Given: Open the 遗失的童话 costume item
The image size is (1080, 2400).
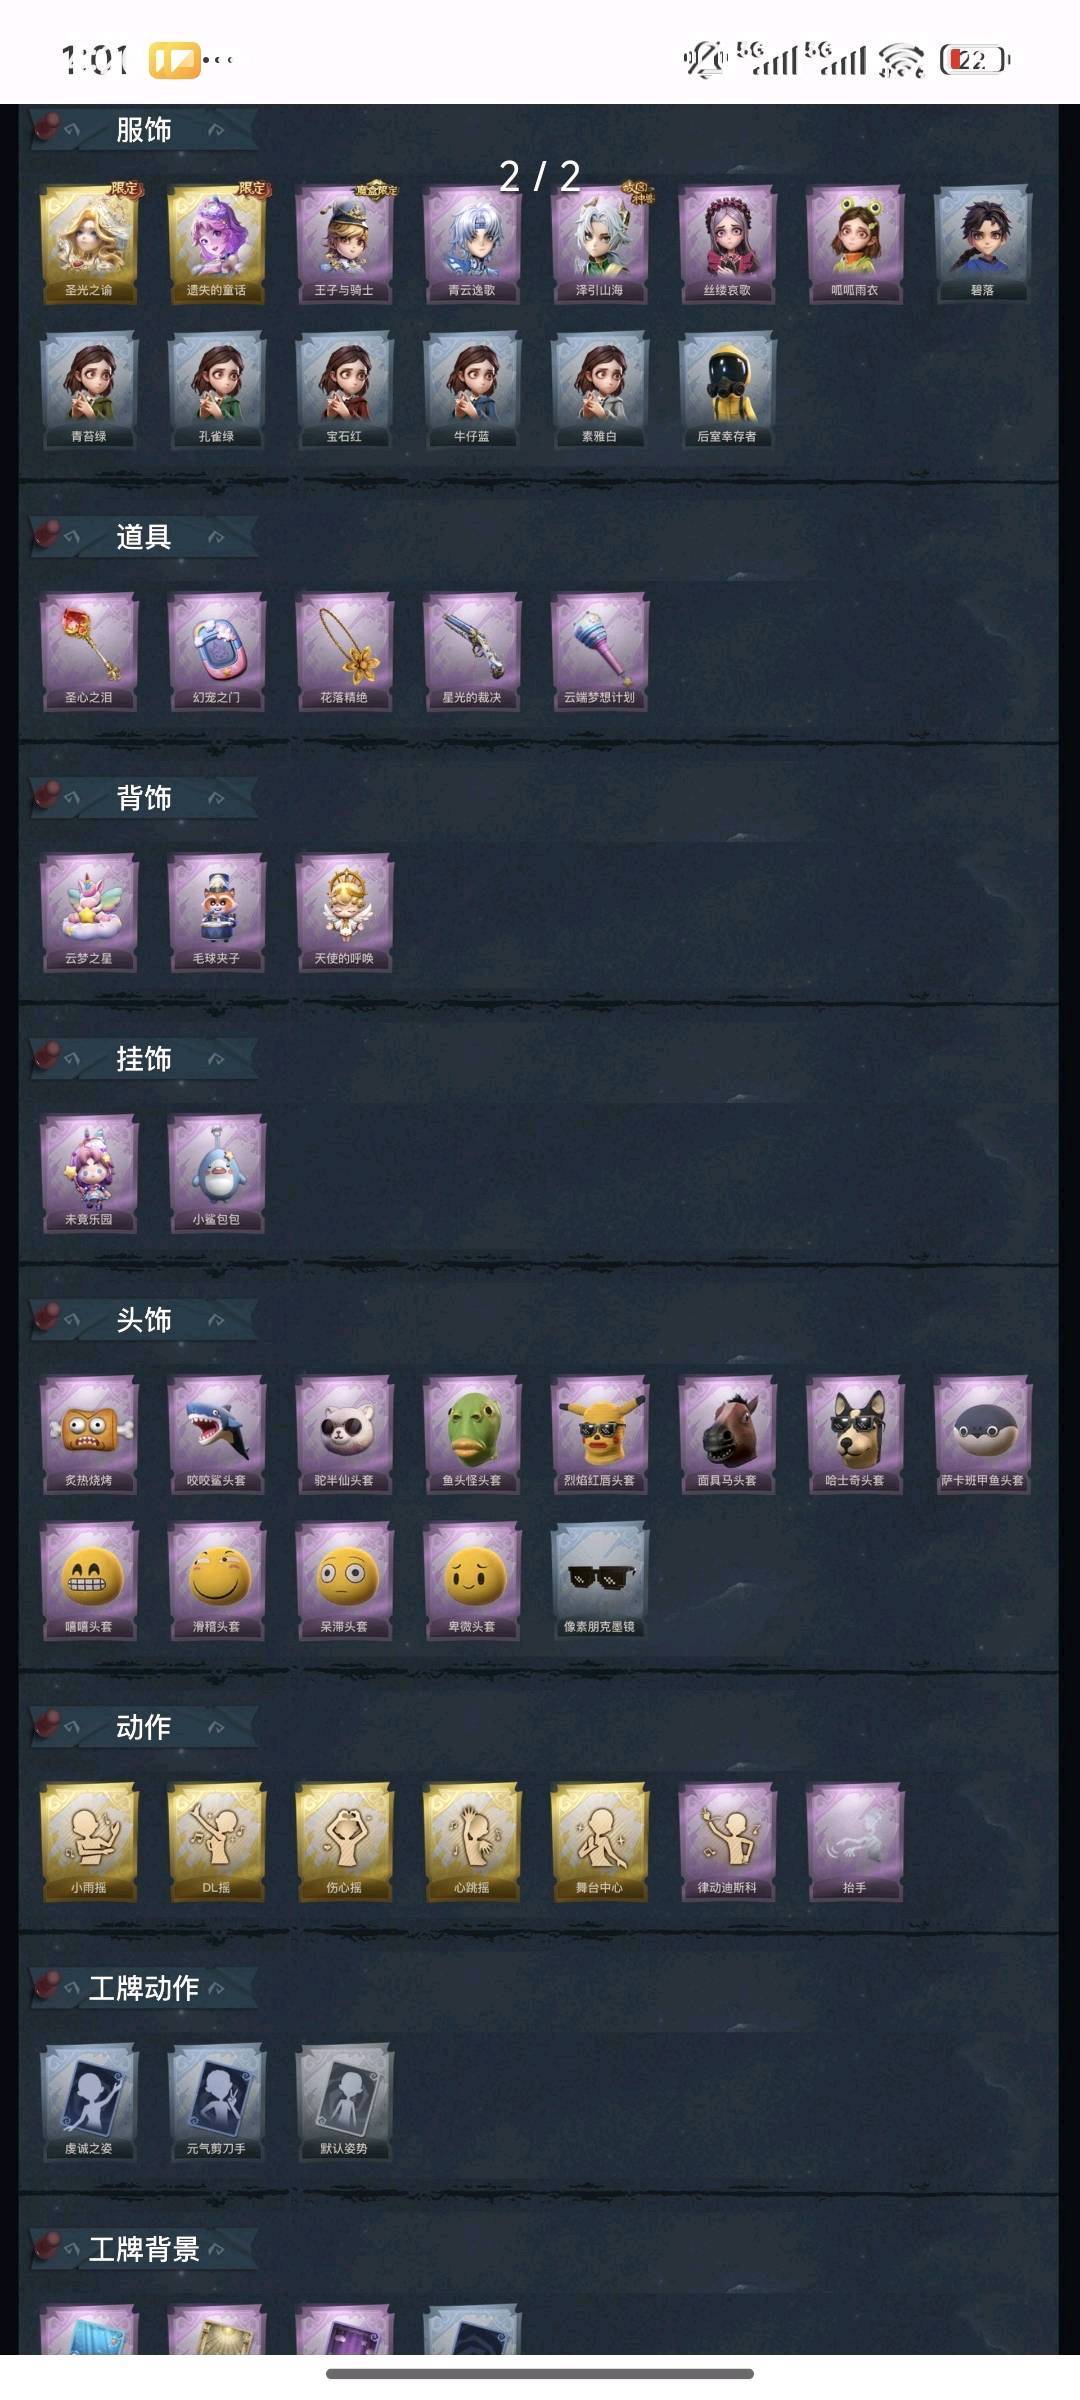Looking at the screenshot, I should [x=217, y=243].
